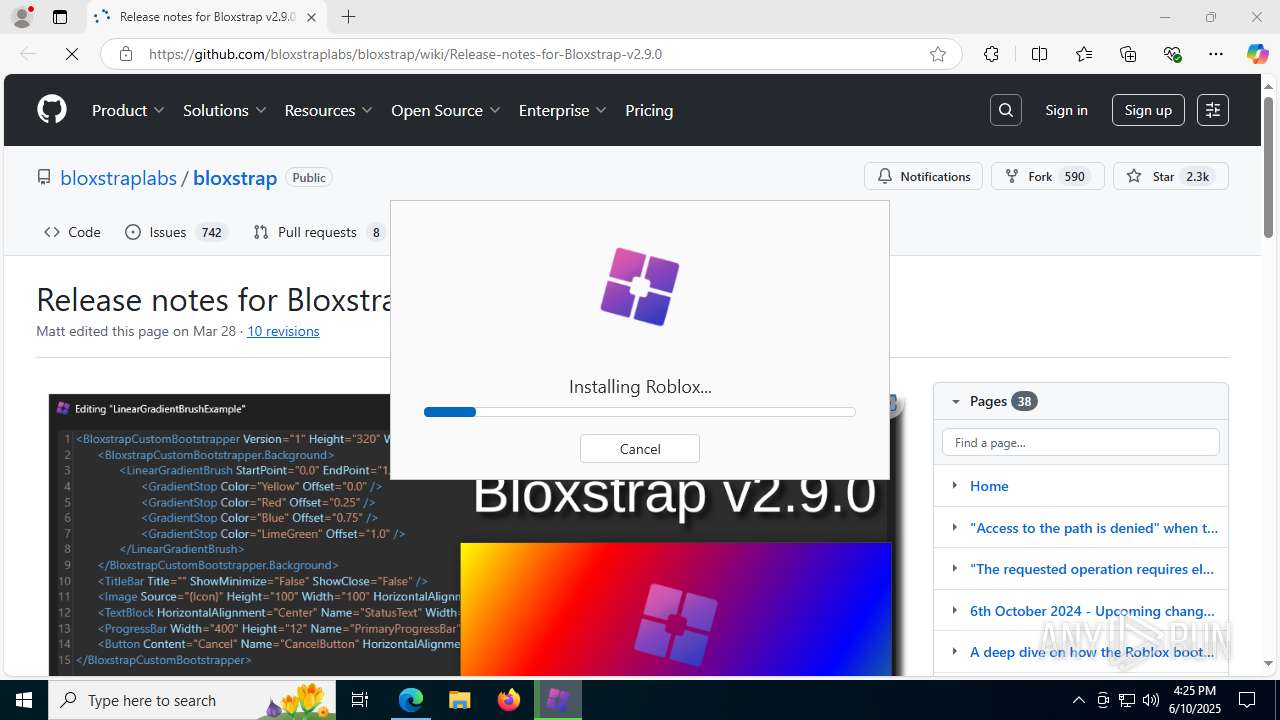The width and height of the screenshot is (1280, 720).
Task: Click the page vertical scrollbar
Action: pos(1269,168)
